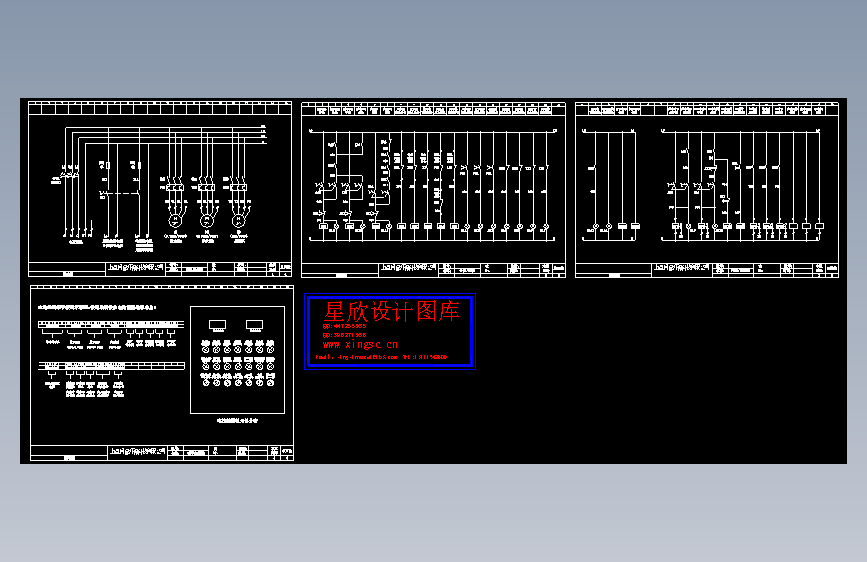Open the middle control circuit drawing sheet
The image size is (867, 562).
434,190
